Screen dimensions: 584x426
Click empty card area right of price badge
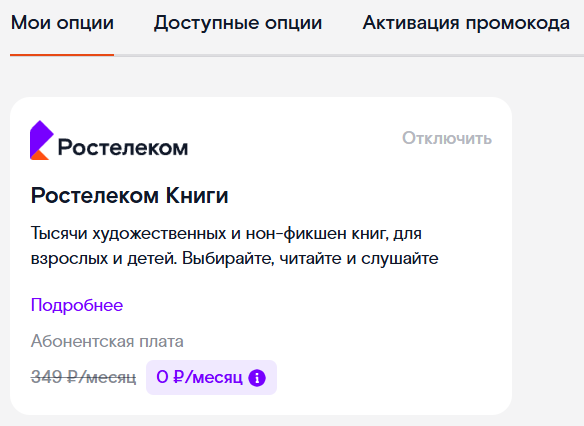391,377
